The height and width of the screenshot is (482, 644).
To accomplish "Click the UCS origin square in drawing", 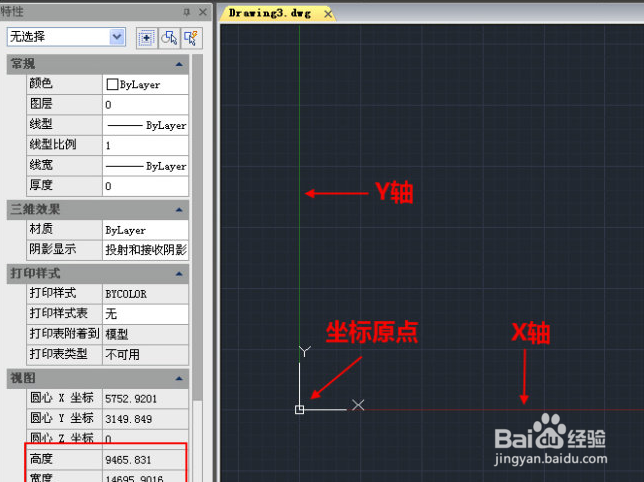I will click(299, 409).
